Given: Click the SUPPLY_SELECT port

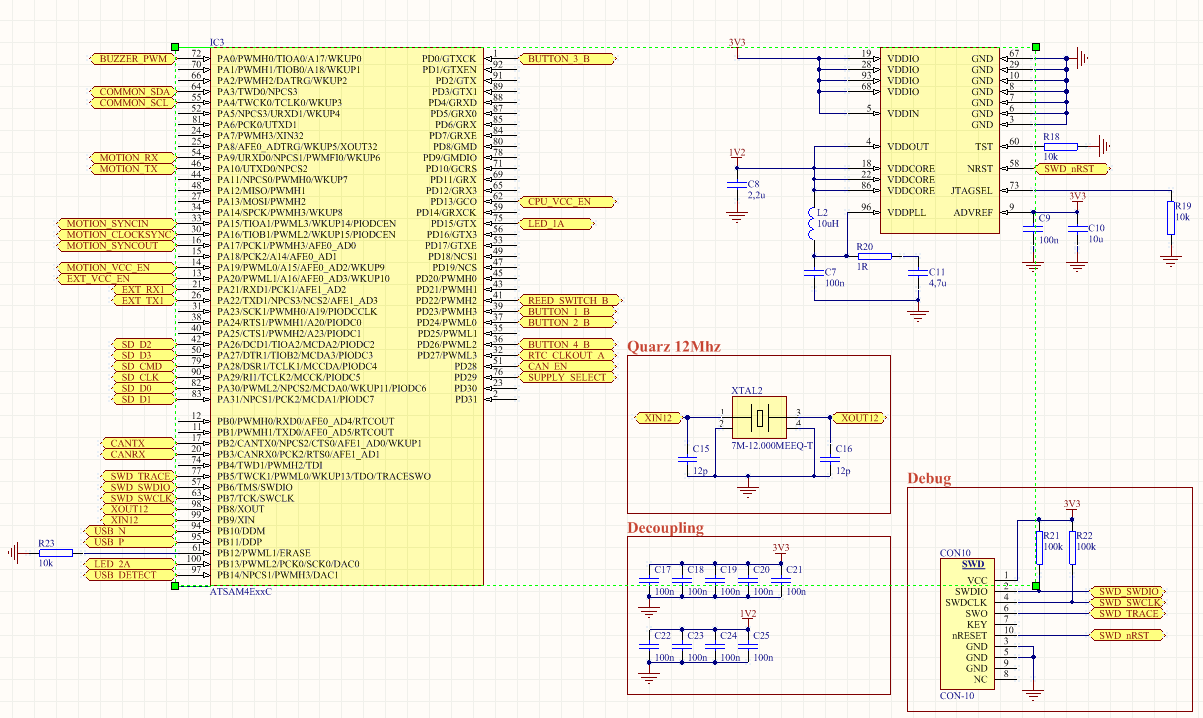Looking at the screenshot, I should [565, 377].
